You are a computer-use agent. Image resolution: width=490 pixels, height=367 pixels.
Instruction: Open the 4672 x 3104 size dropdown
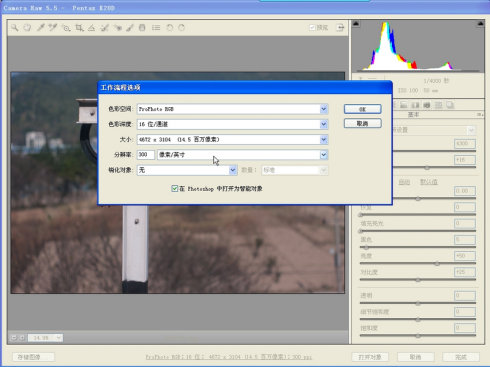(x=232, y=140)
